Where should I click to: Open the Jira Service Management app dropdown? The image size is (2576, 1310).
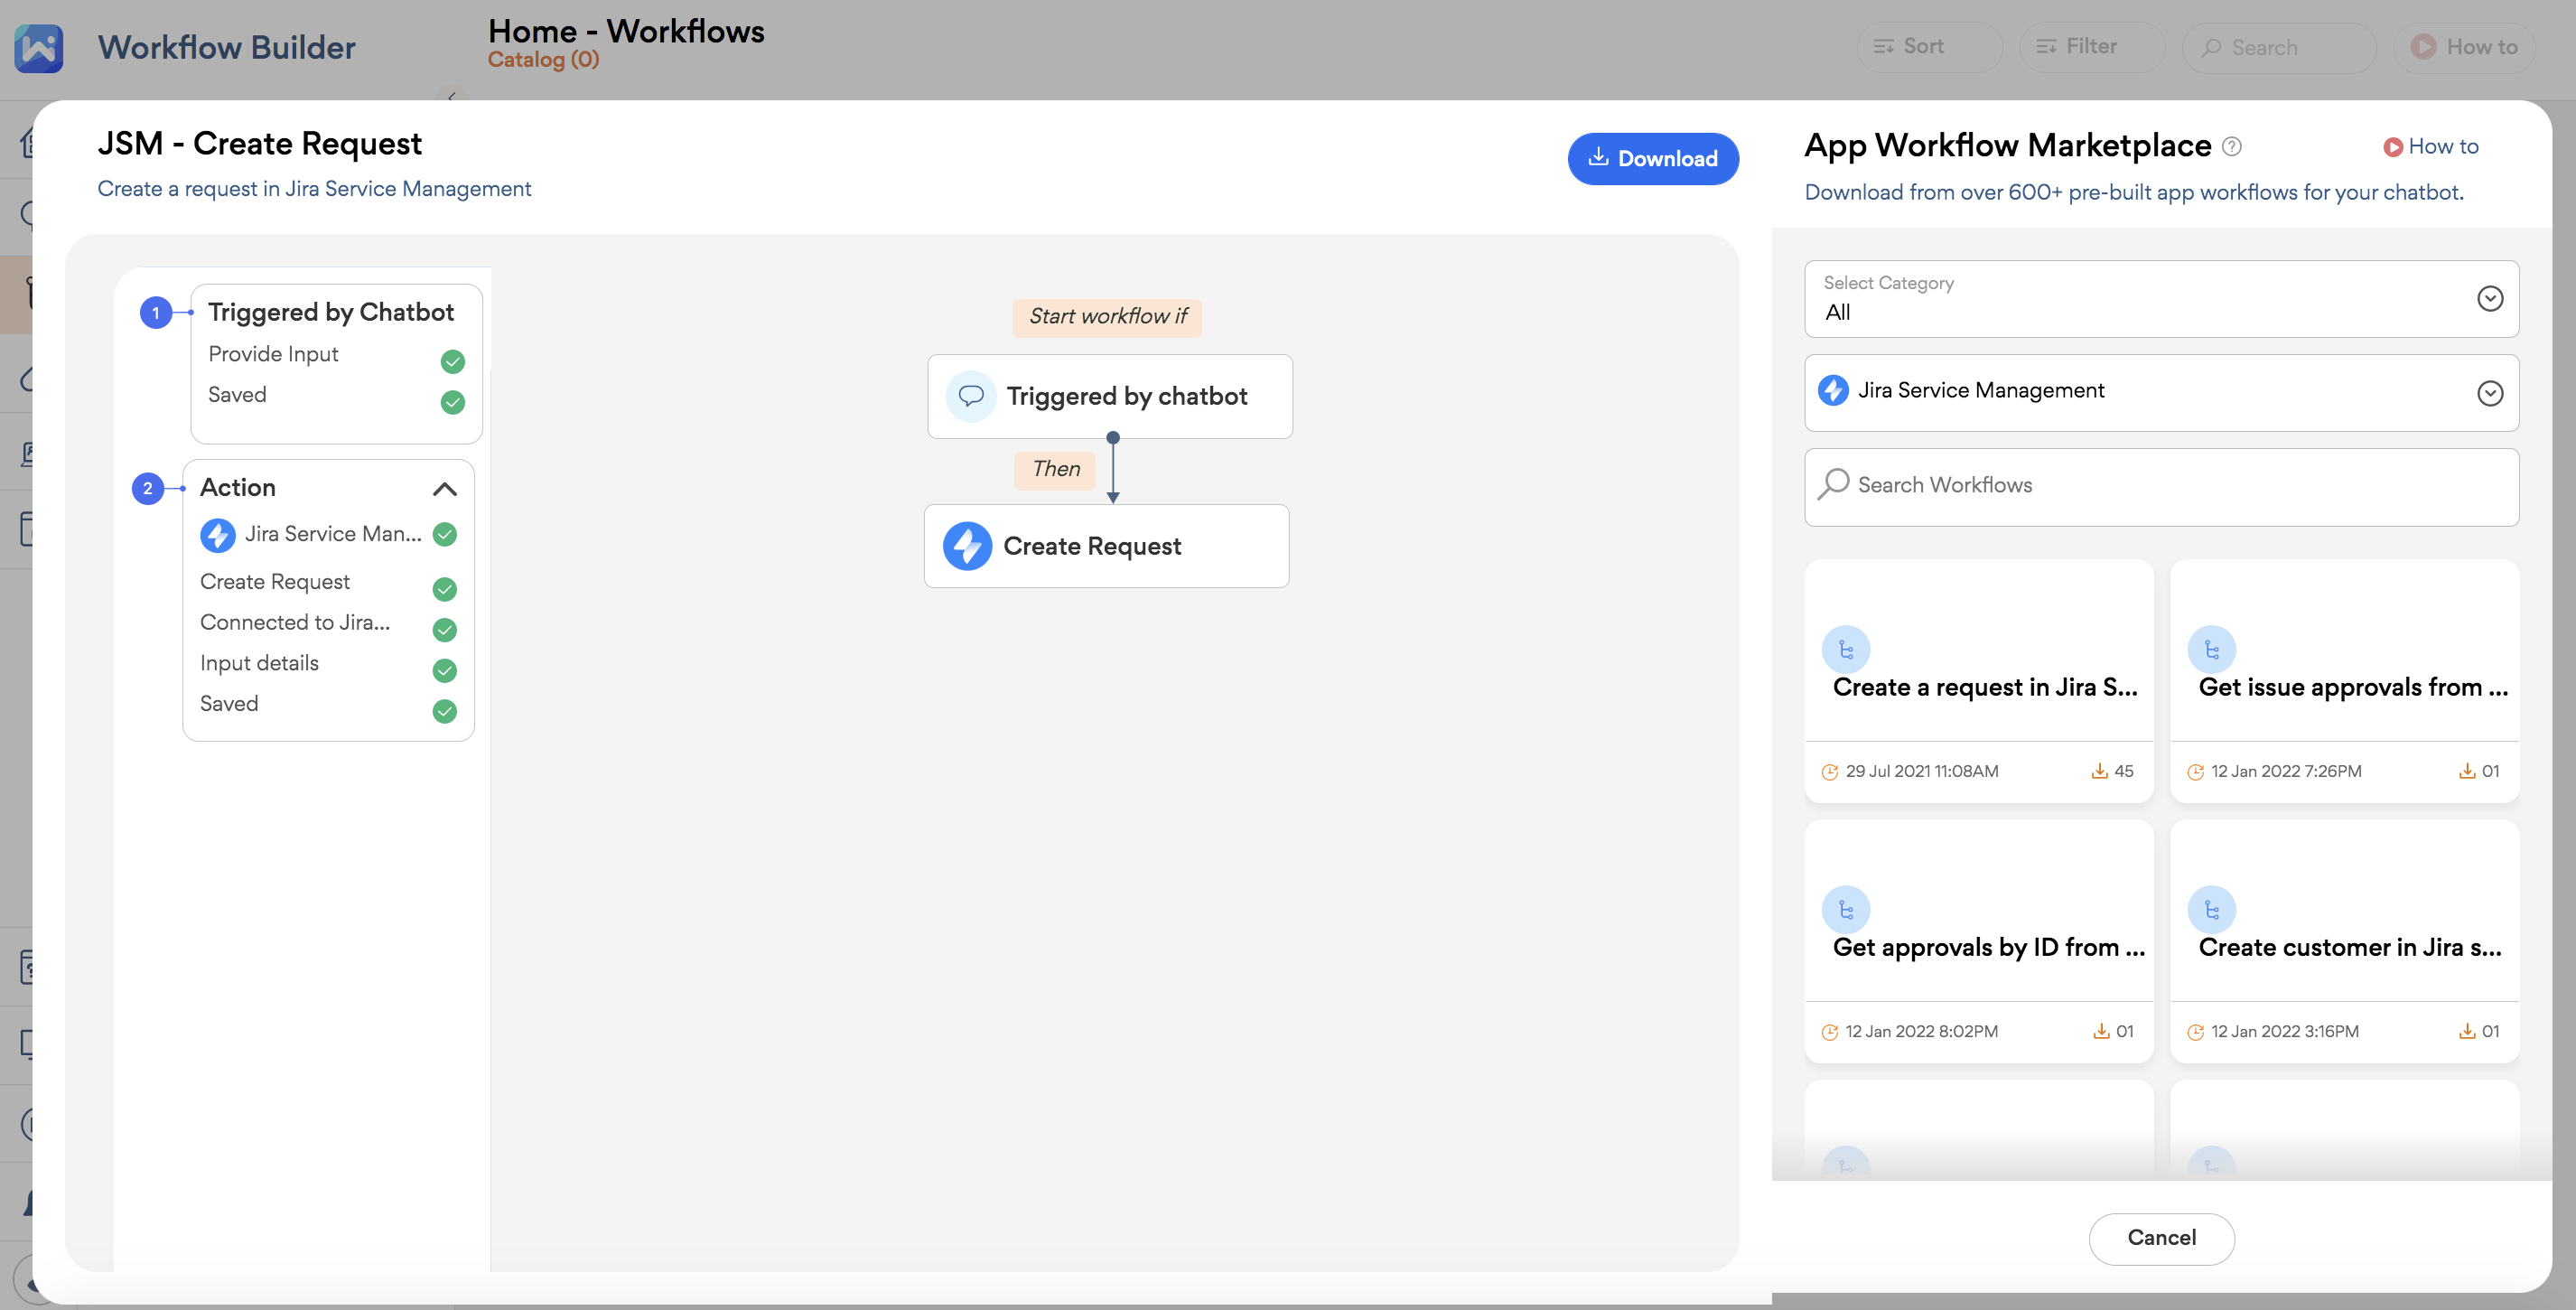tap(2160, 392)
